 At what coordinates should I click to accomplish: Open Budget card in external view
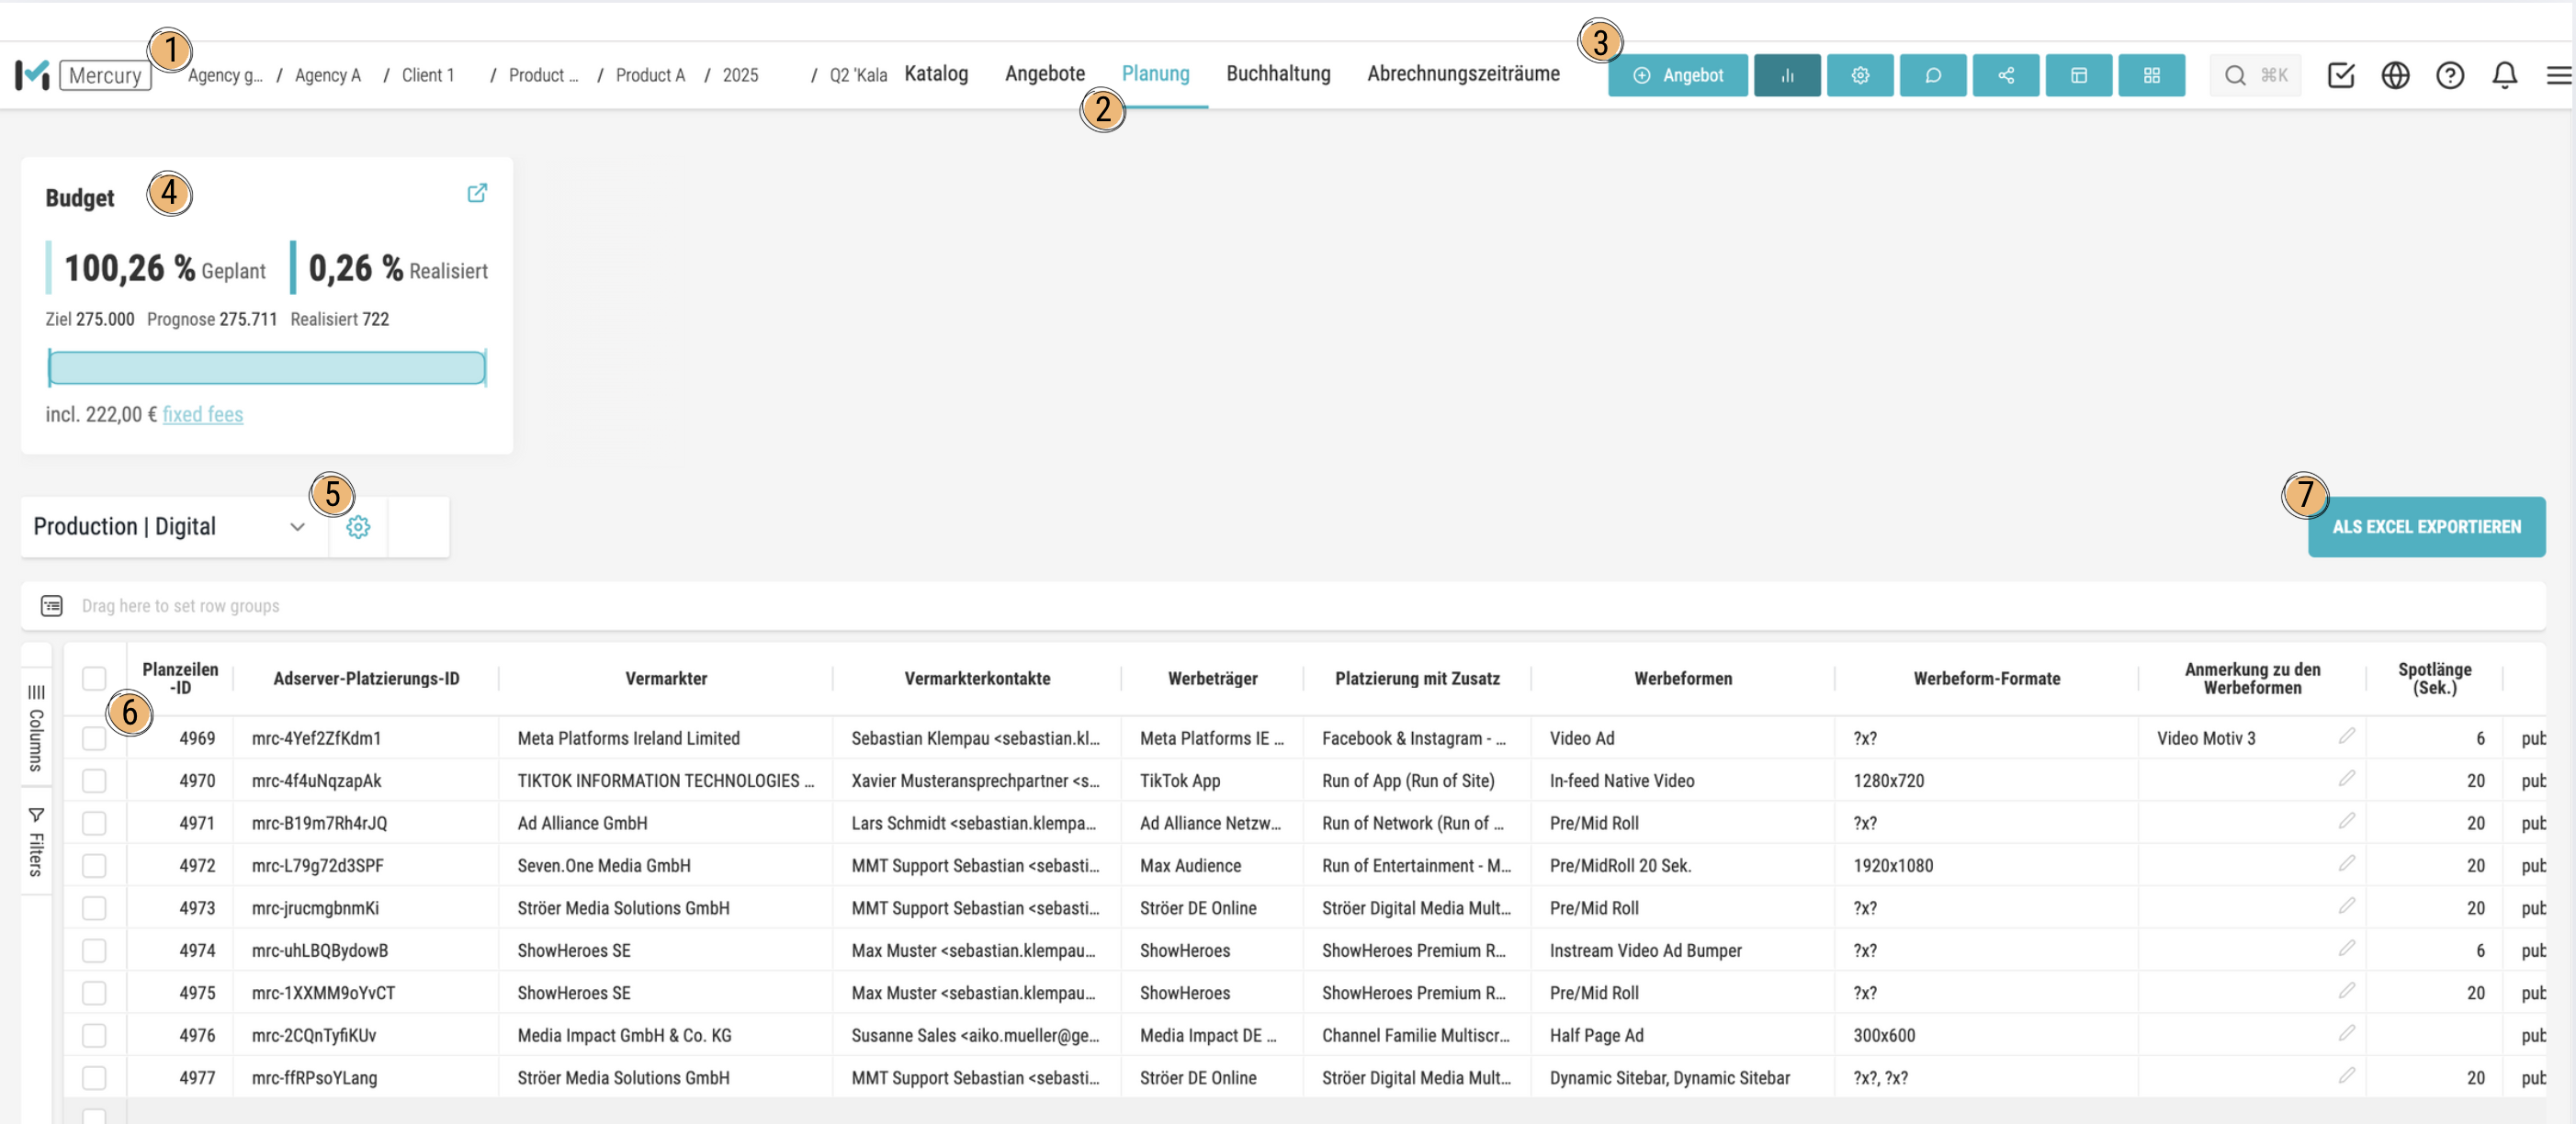477,193
